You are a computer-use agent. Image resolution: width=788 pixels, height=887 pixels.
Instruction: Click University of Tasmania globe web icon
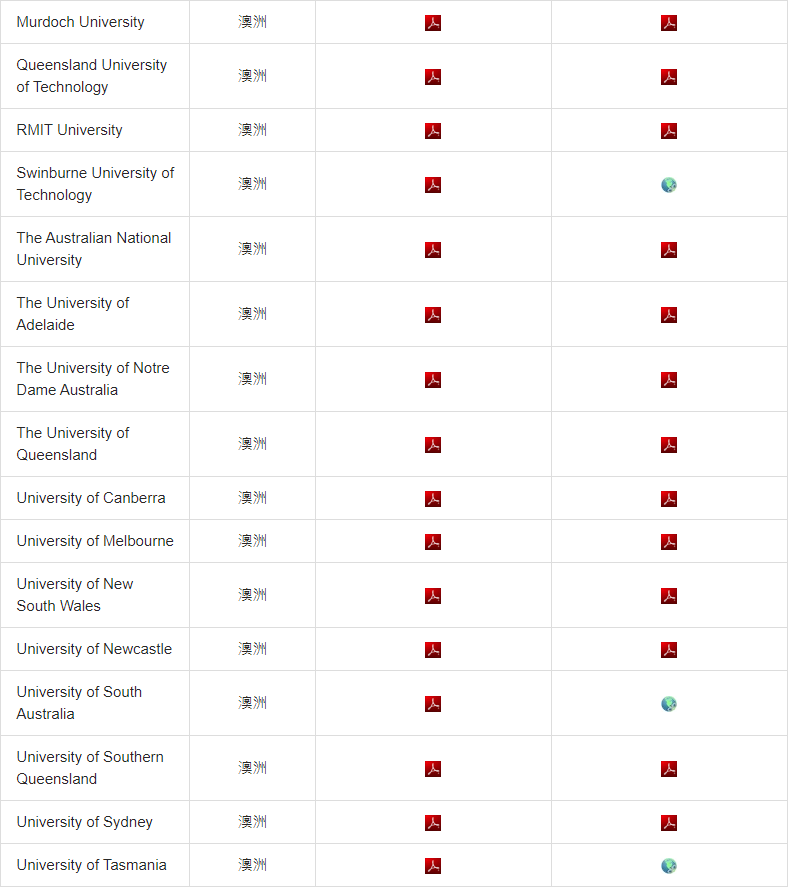coord(669,866)
